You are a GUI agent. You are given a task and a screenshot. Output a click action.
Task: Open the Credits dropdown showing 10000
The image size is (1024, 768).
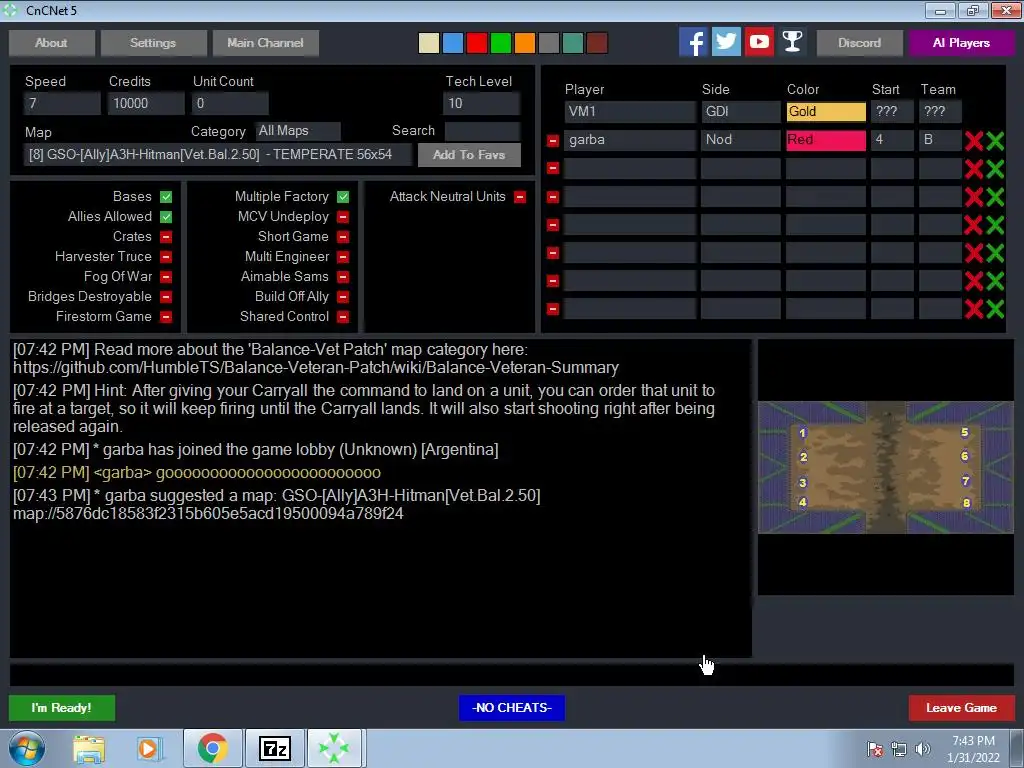point(146,103)
